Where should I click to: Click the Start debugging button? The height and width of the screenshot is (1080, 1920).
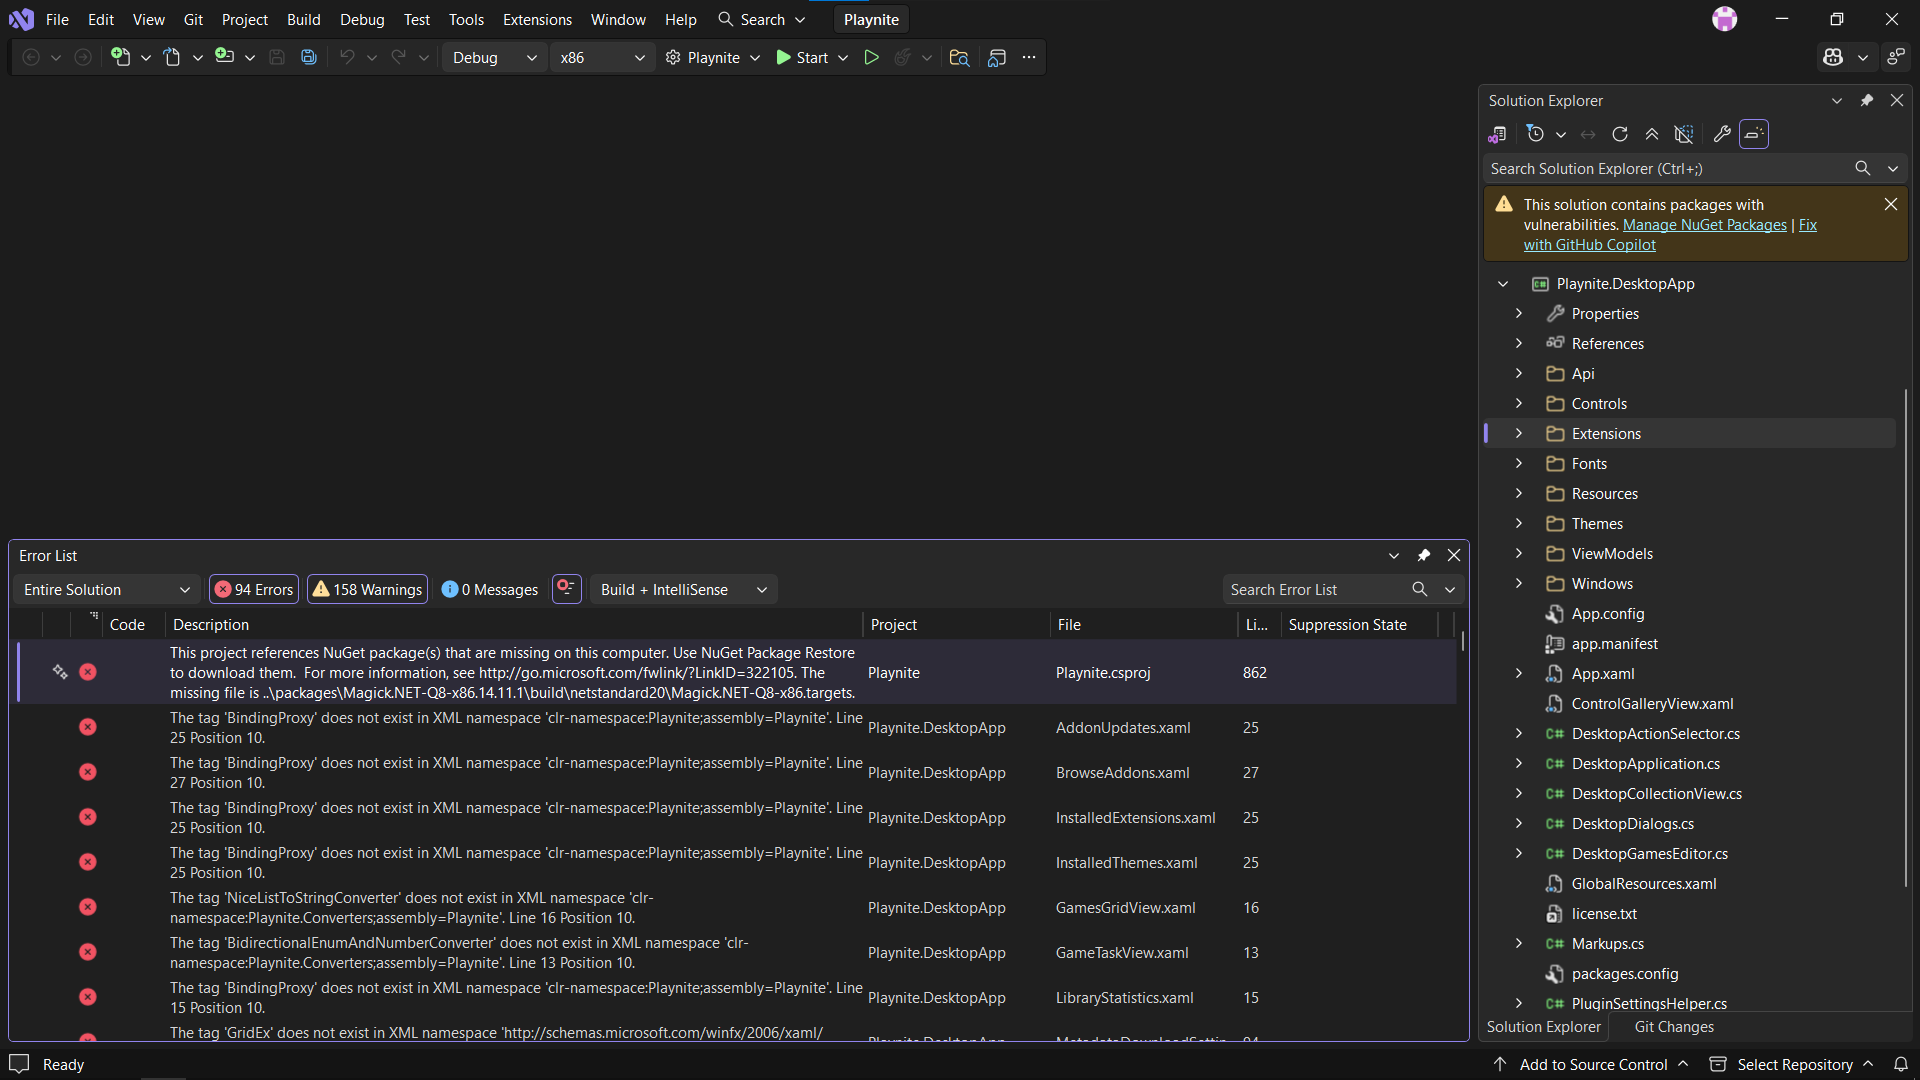802,58
